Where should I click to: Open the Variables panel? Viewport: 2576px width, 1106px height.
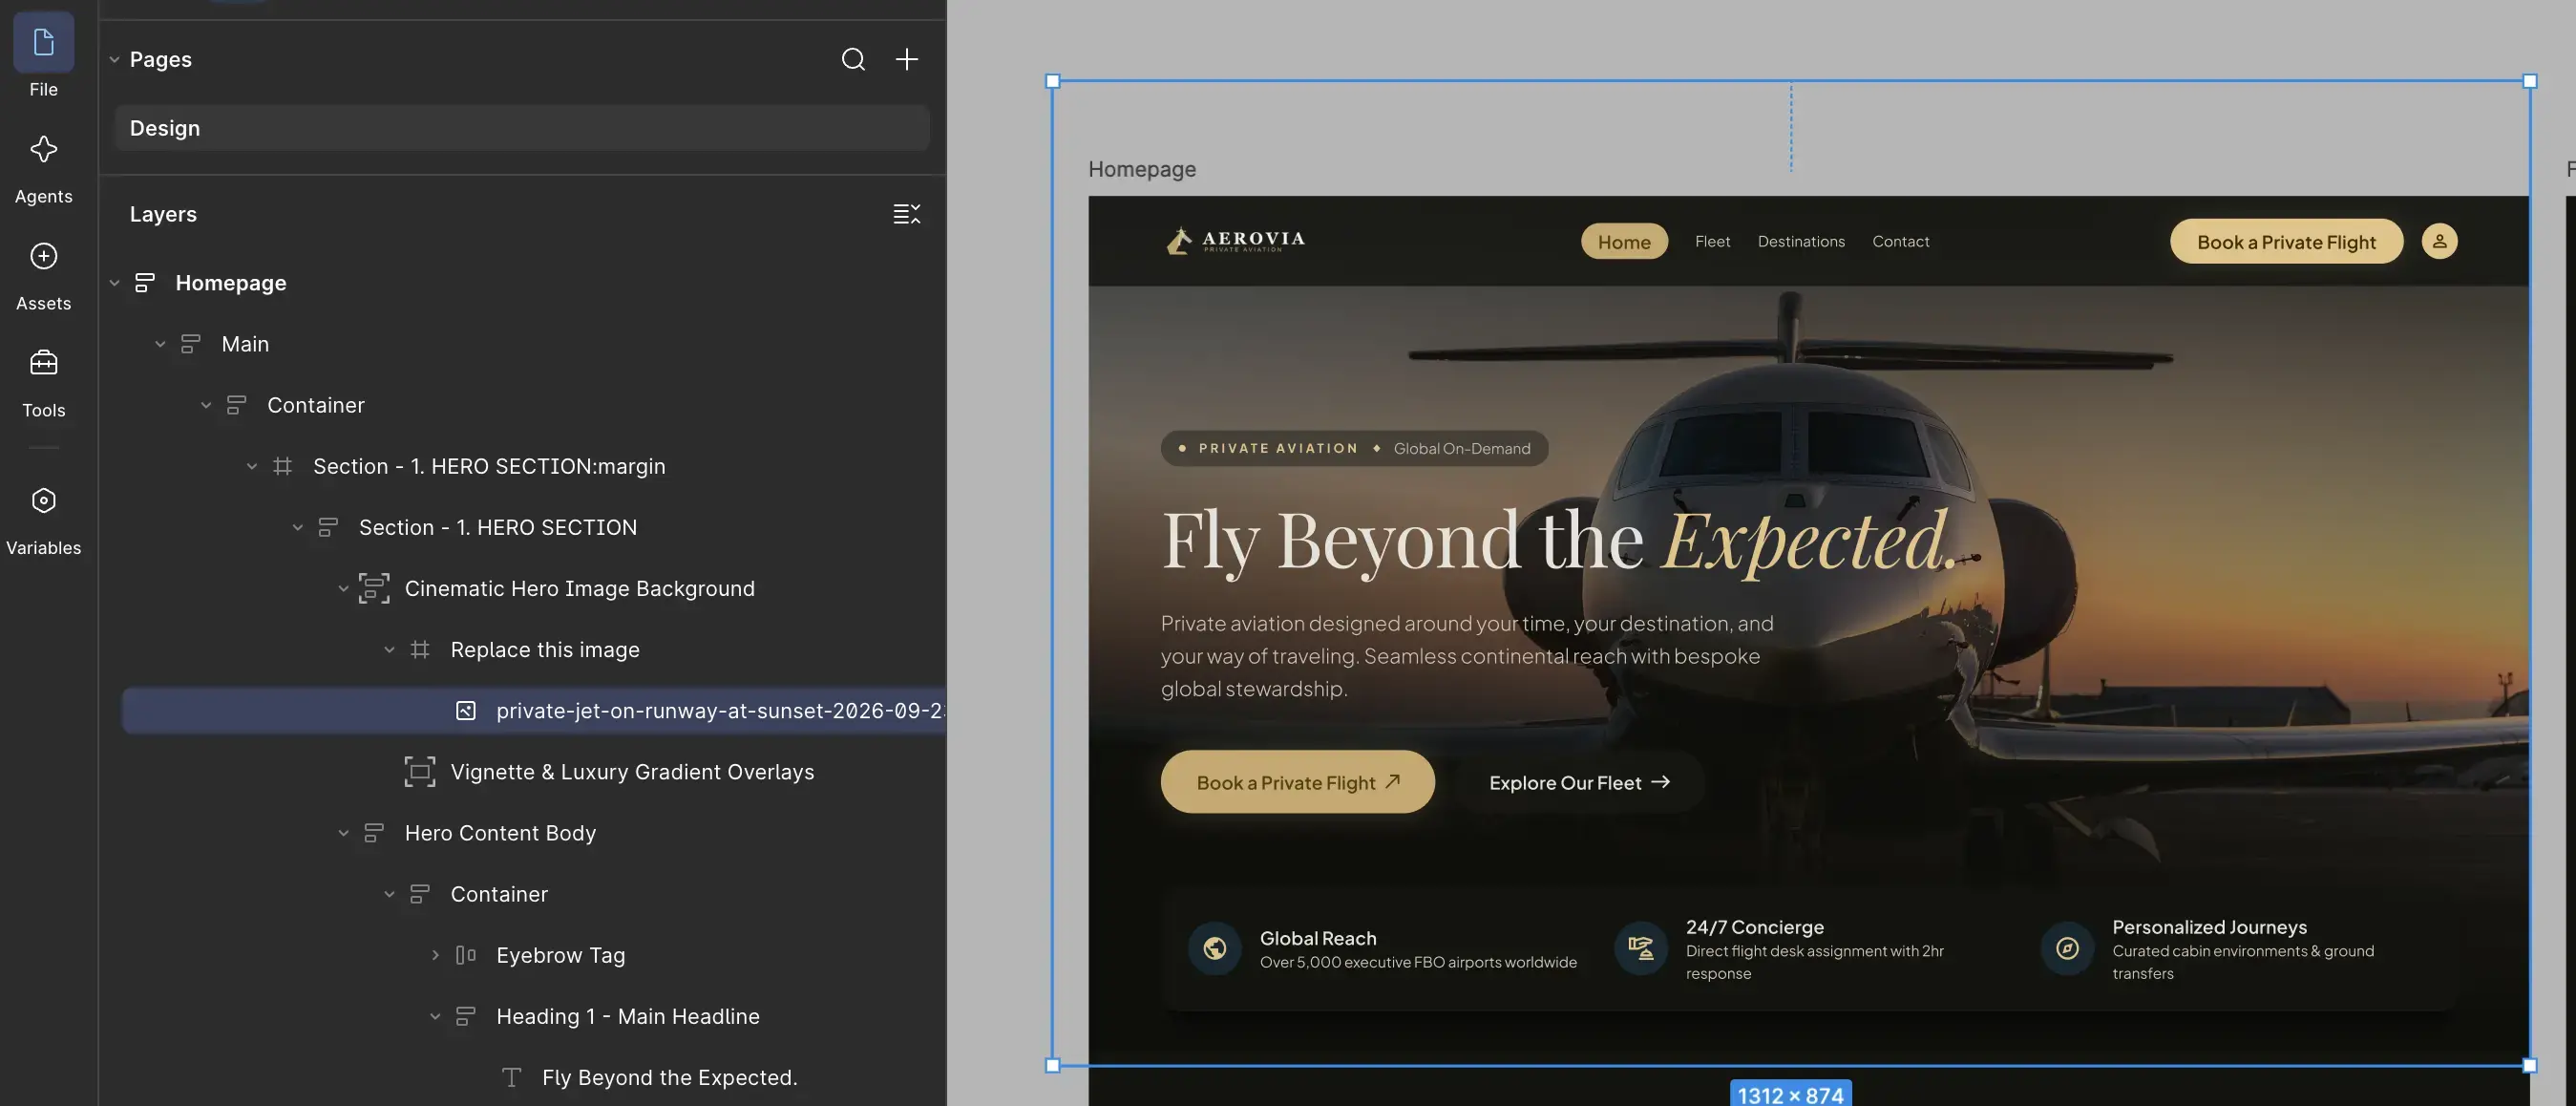(x=43, y=520)
